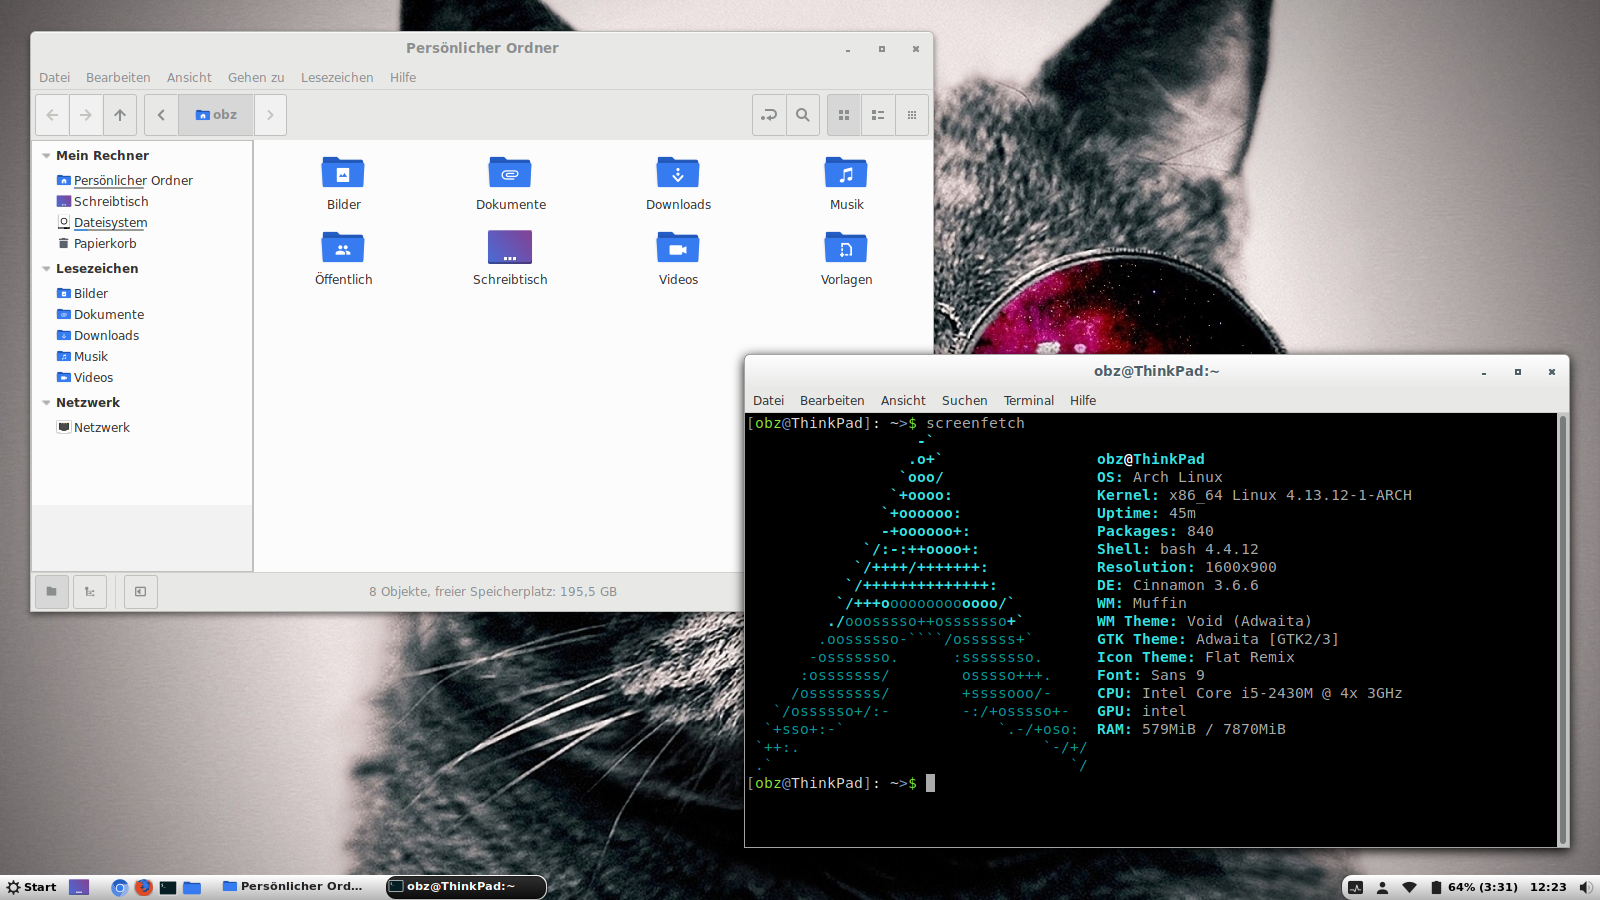Open the Videos bookmark in sidebar
Screen dimensions: 1600x900
85,378
